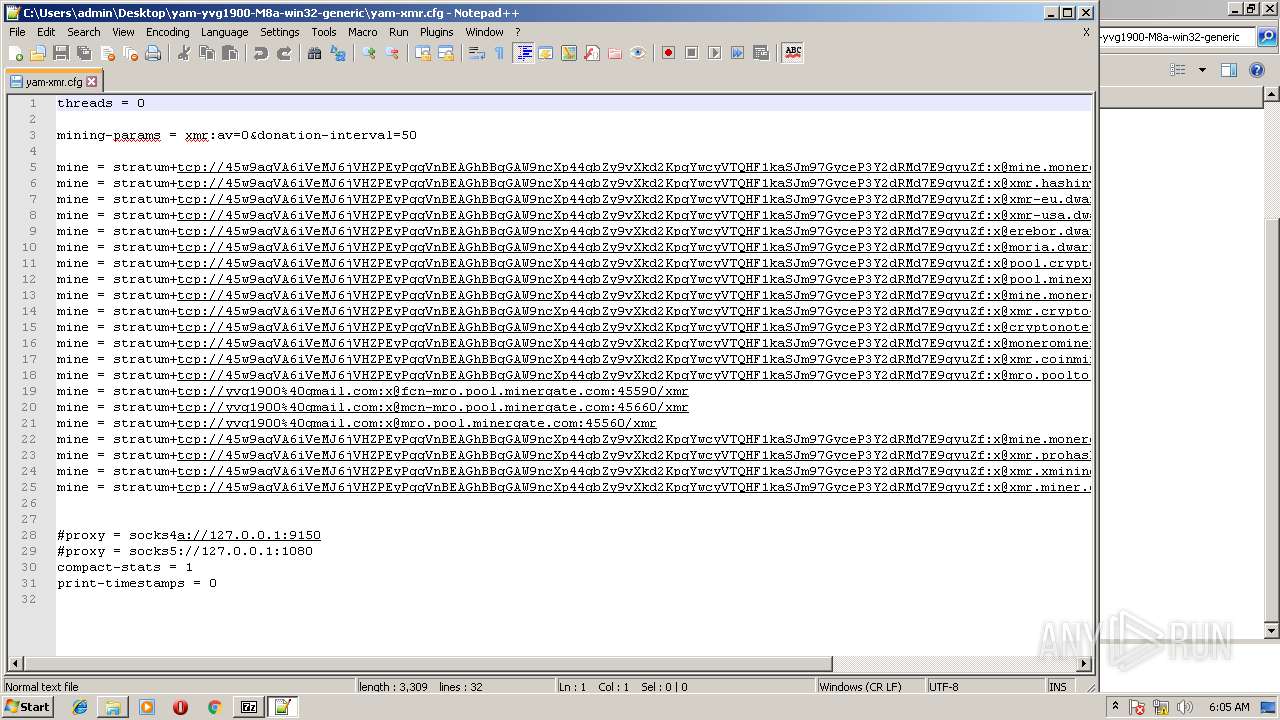This screenshot has height=720, width=1280.
Task: Click the Save Recorded Macro icon
Action: (761, 53)
